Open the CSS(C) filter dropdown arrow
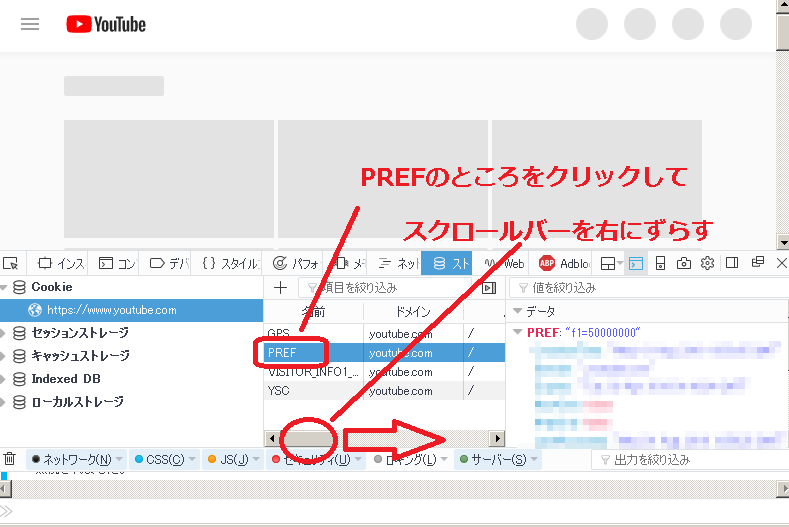Screen dimensions: 789x527 [x=192, y=459]
